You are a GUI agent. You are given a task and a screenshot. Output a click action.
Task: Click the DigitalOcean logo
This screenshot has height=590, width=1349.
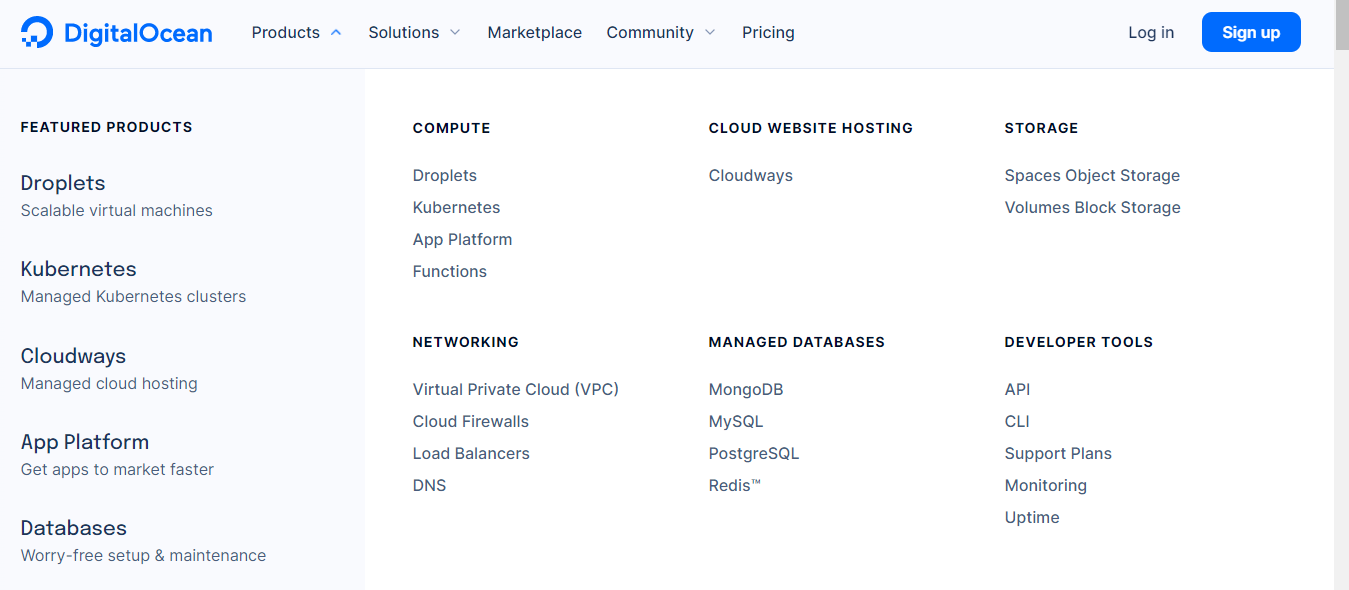116,32
